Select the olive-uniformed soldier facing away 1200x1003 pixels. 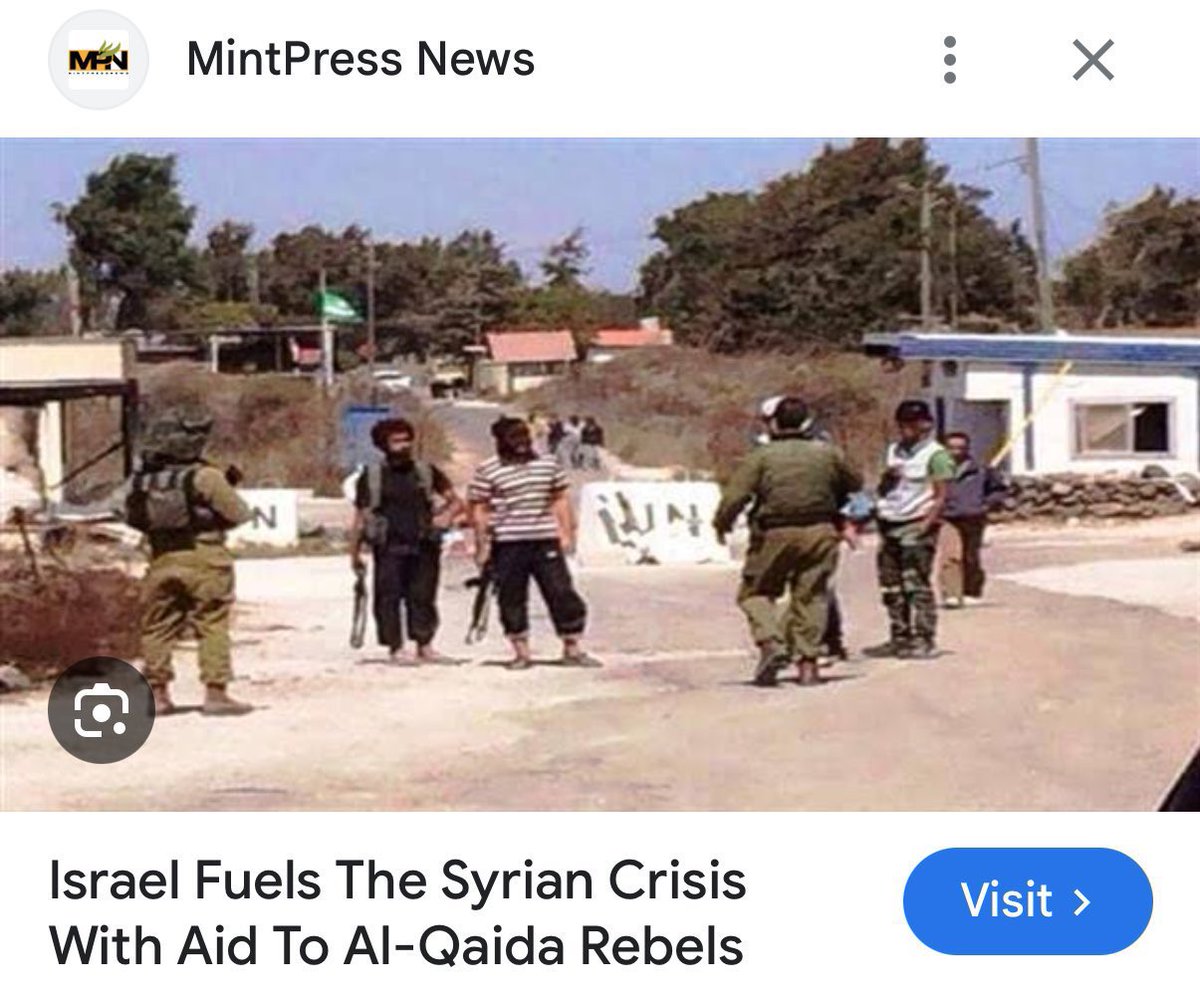[x=787, y=540]
